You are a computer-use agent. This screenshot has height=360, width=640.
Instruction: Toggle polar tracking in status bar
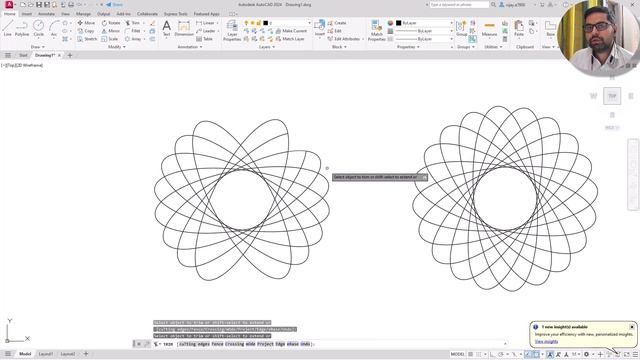(501, 354)
